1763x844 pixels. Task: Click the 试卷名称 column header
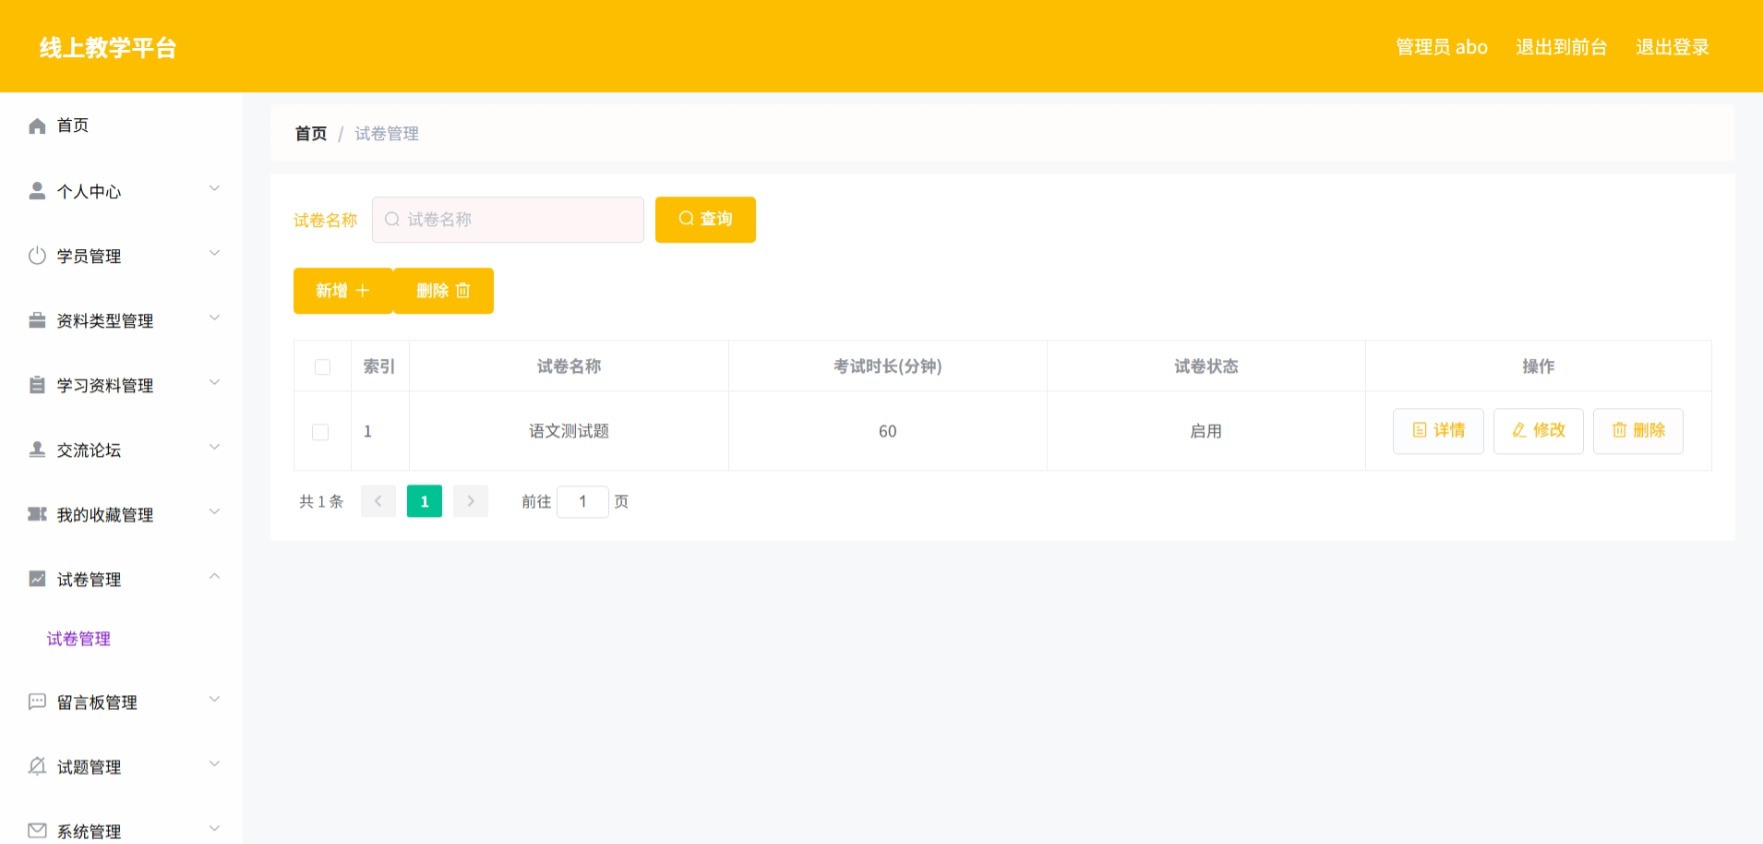(x=569, y=367)
